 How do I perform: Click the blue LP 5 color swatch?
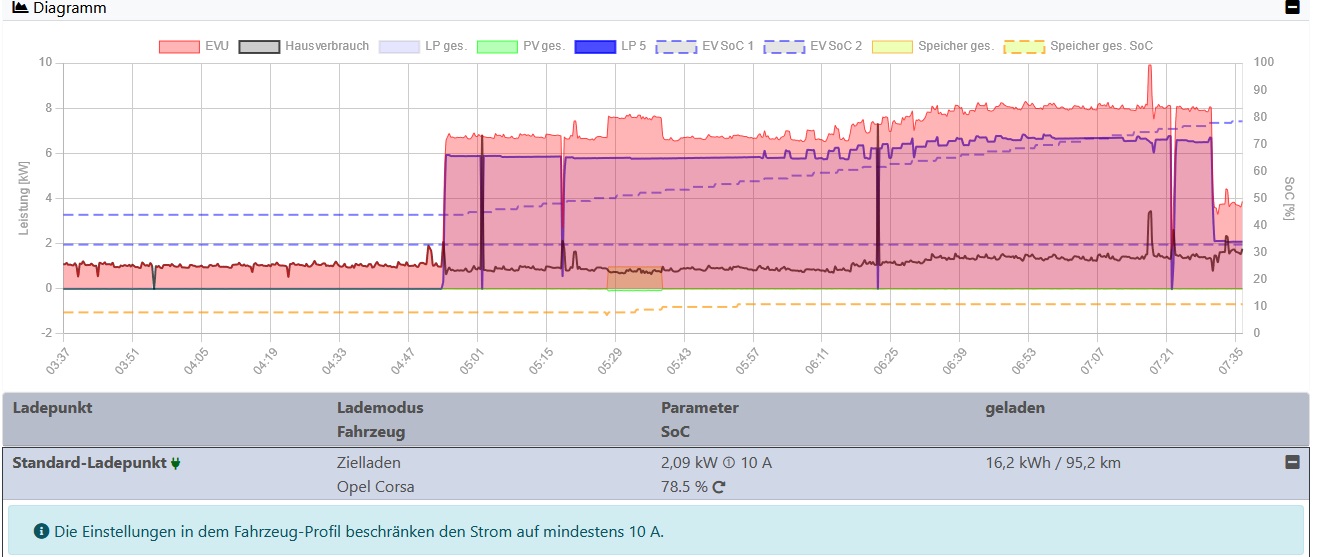coord(595,46)
